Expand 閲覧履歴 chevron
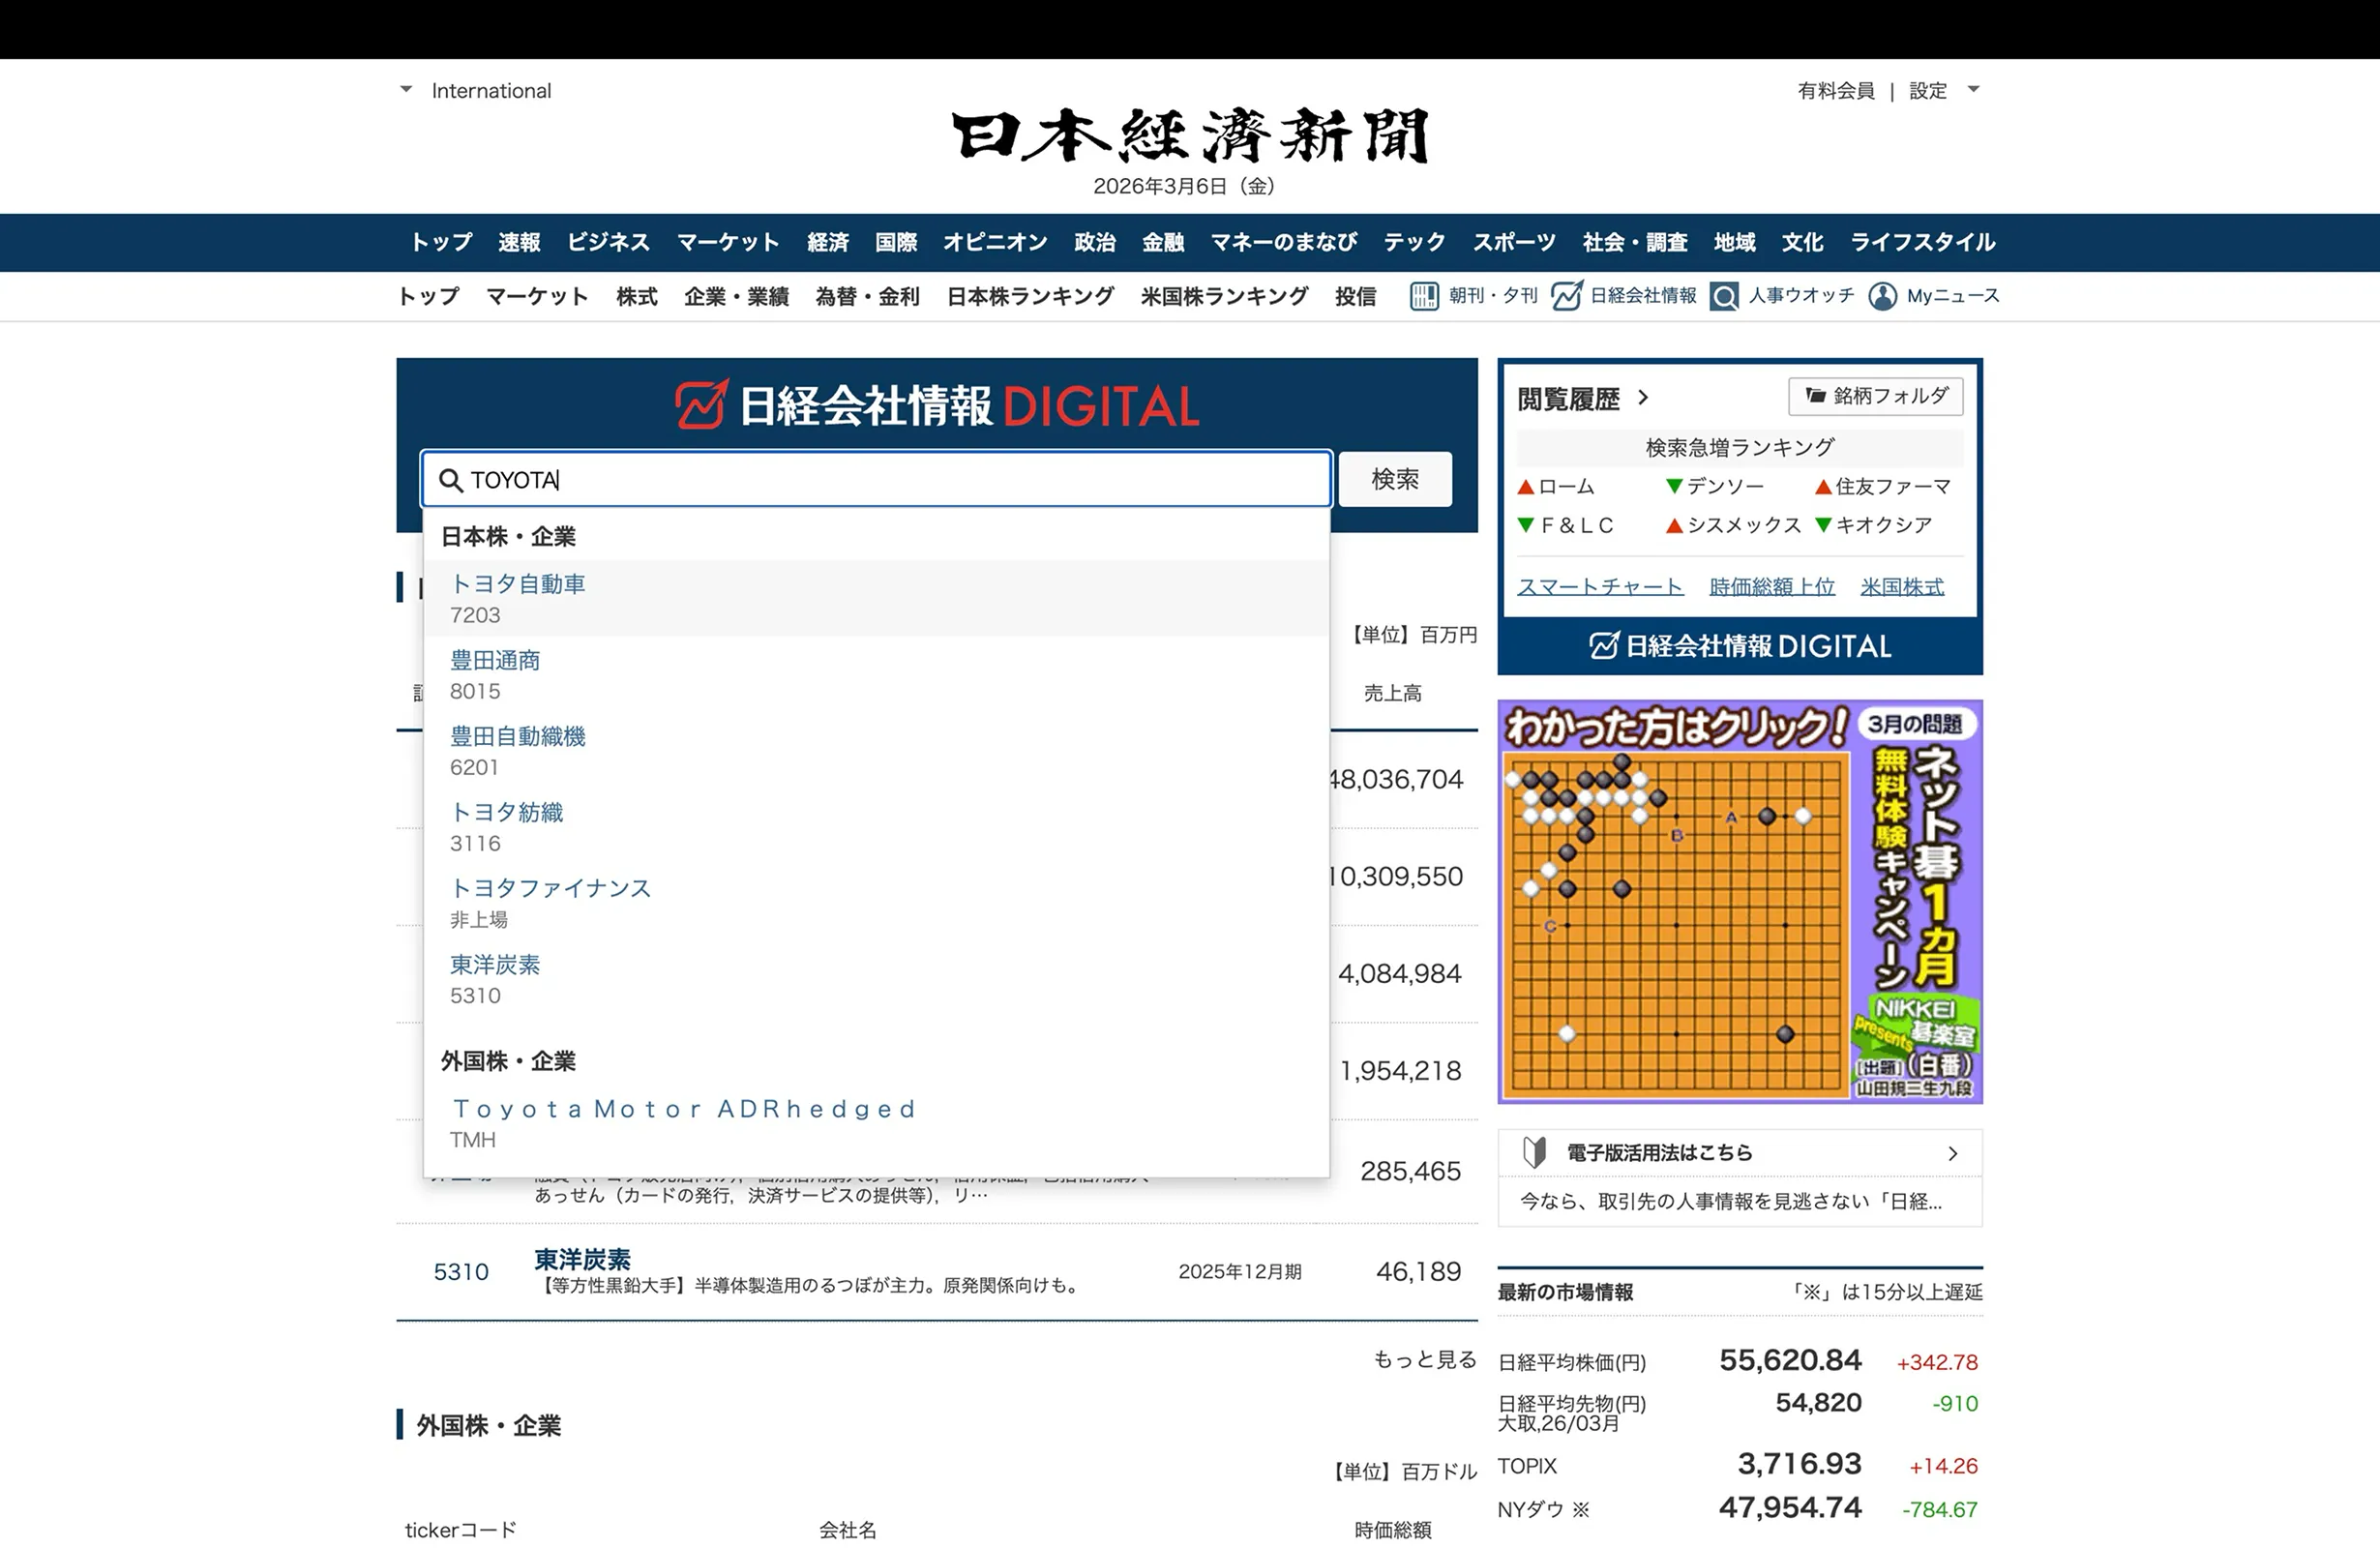This screenshot has height=1548, width=2380. coord(1643,398)
